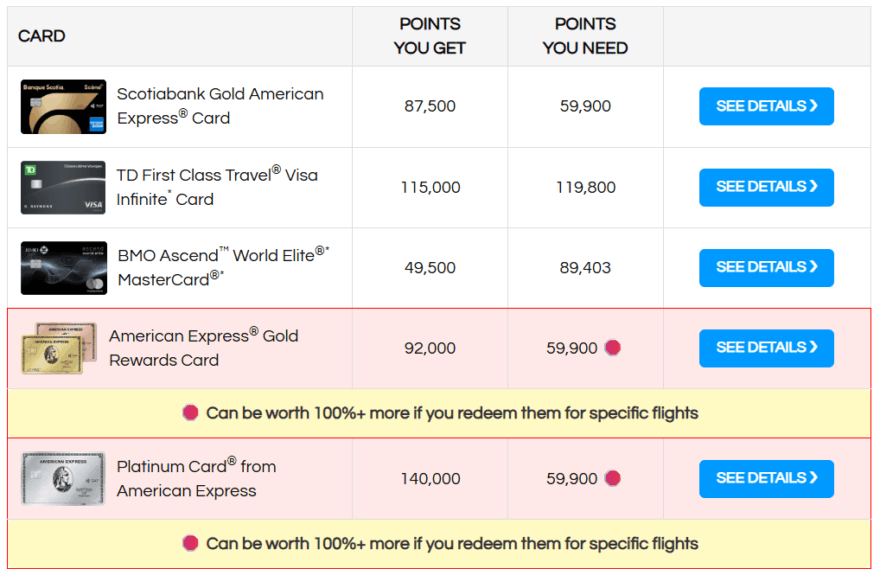880x575 pixels.
Task: Click the Platinum Card from American Express image
Action: tap(63, 479)
